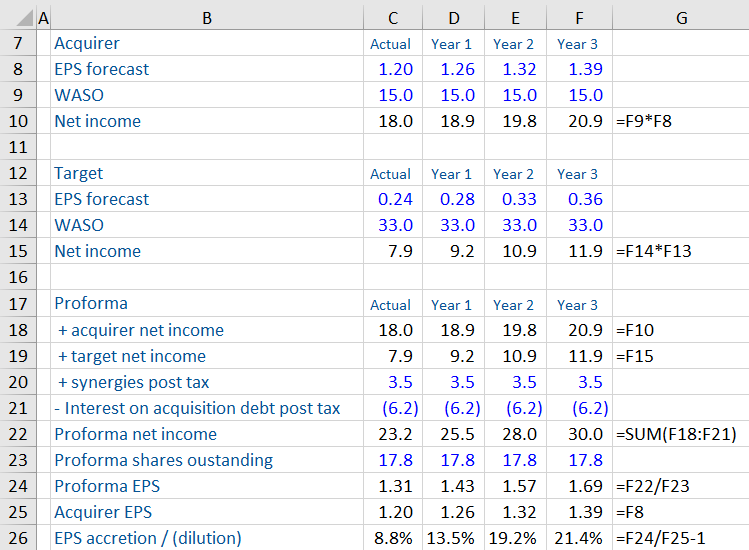Select row 16 header

pos(17,277)
